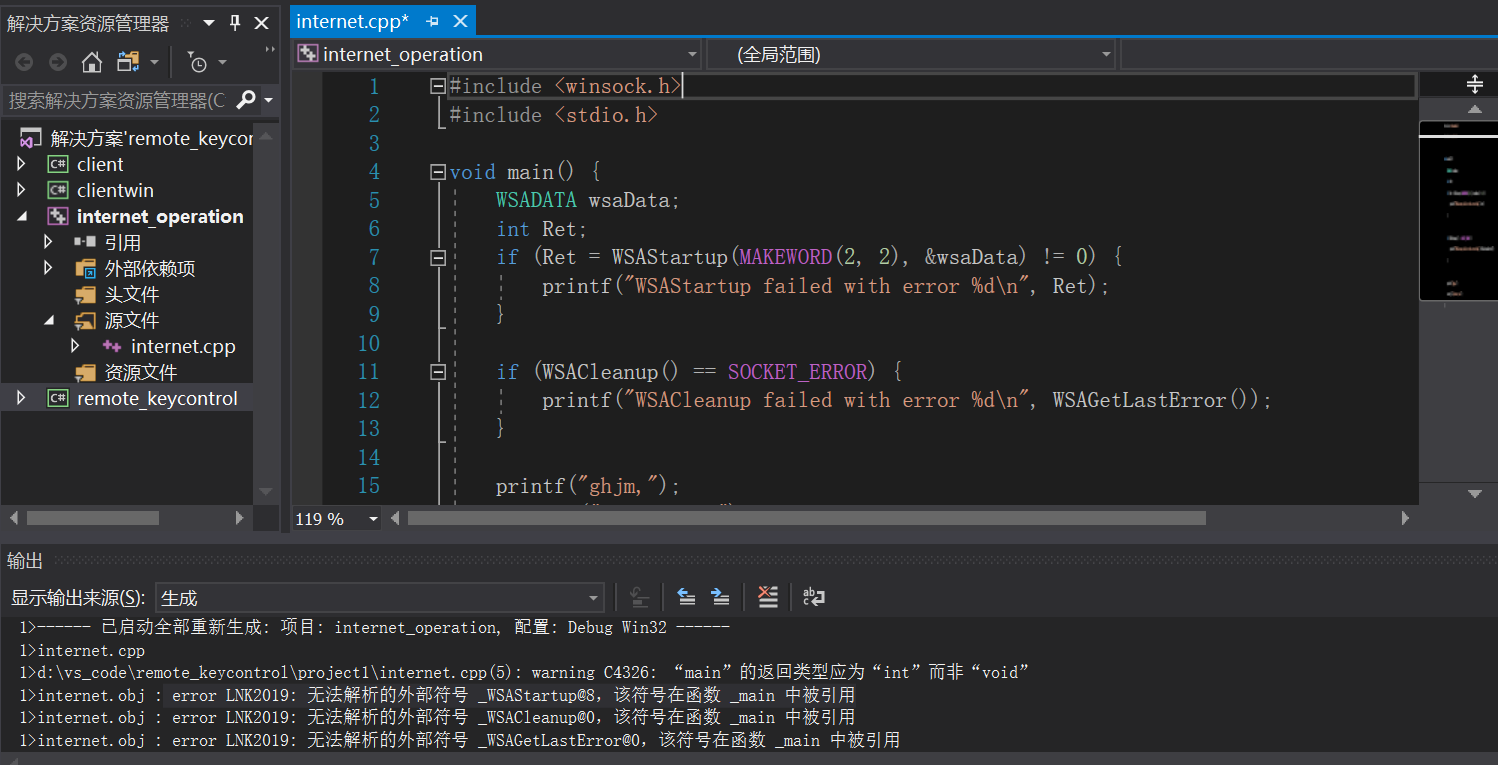The image size is (1498, 765).
Task: Open the pending-changes clock filter icon
Action: coord(198,61)
